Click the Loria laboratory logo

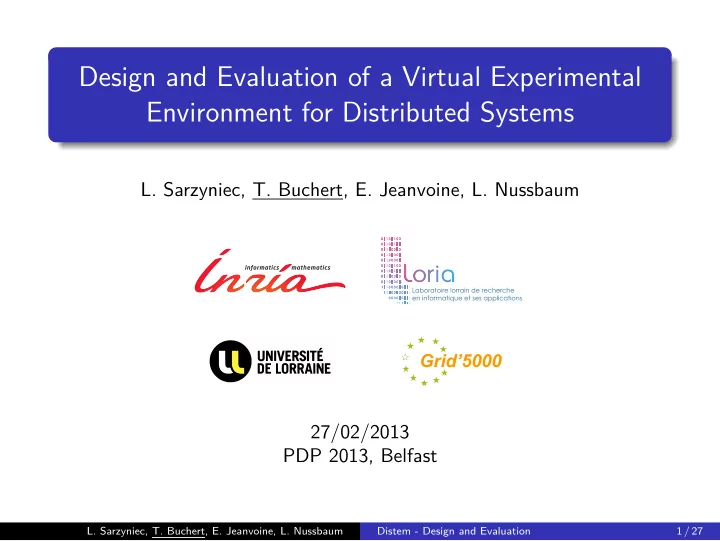(451, 270)
